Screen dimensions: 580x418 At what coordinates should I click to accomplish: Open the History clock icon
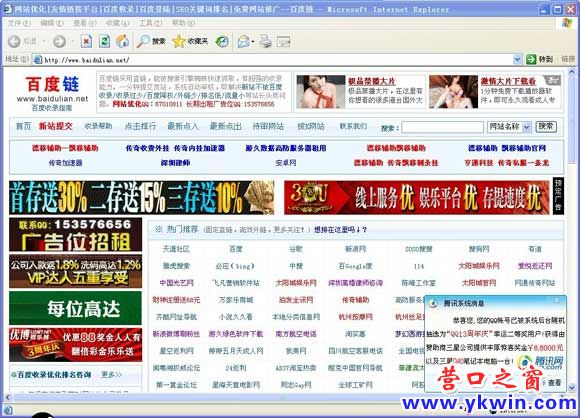pos(222,41)
